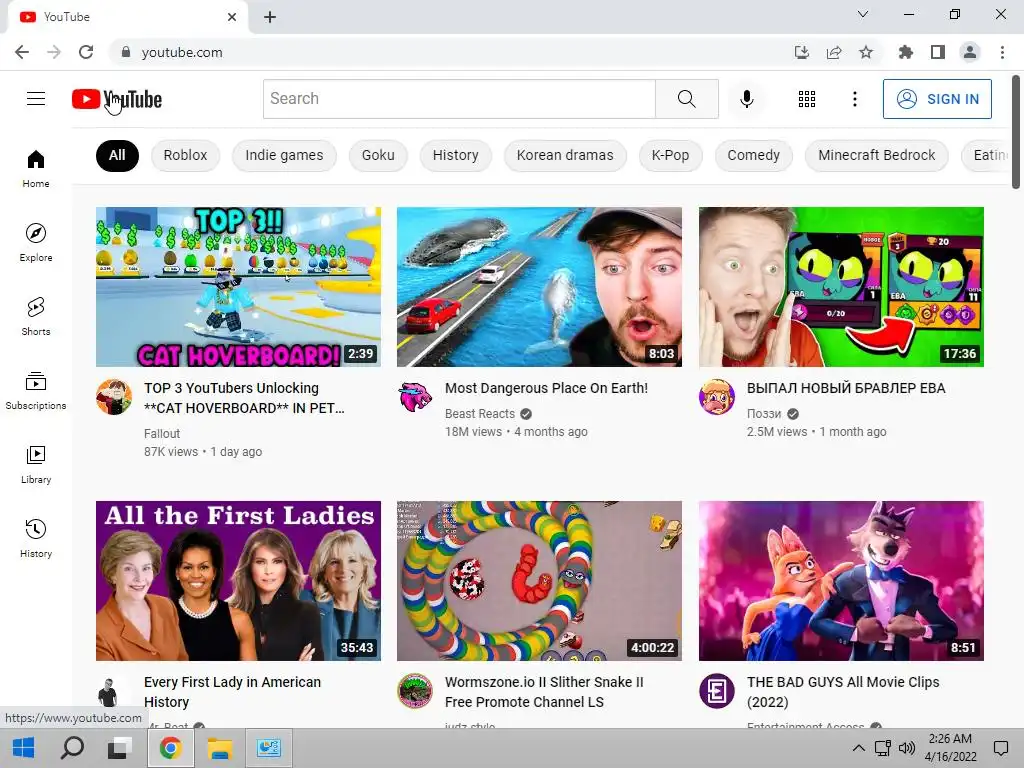Open Library in sidebar
1024x768 pixels.
[x=36, y=464]
